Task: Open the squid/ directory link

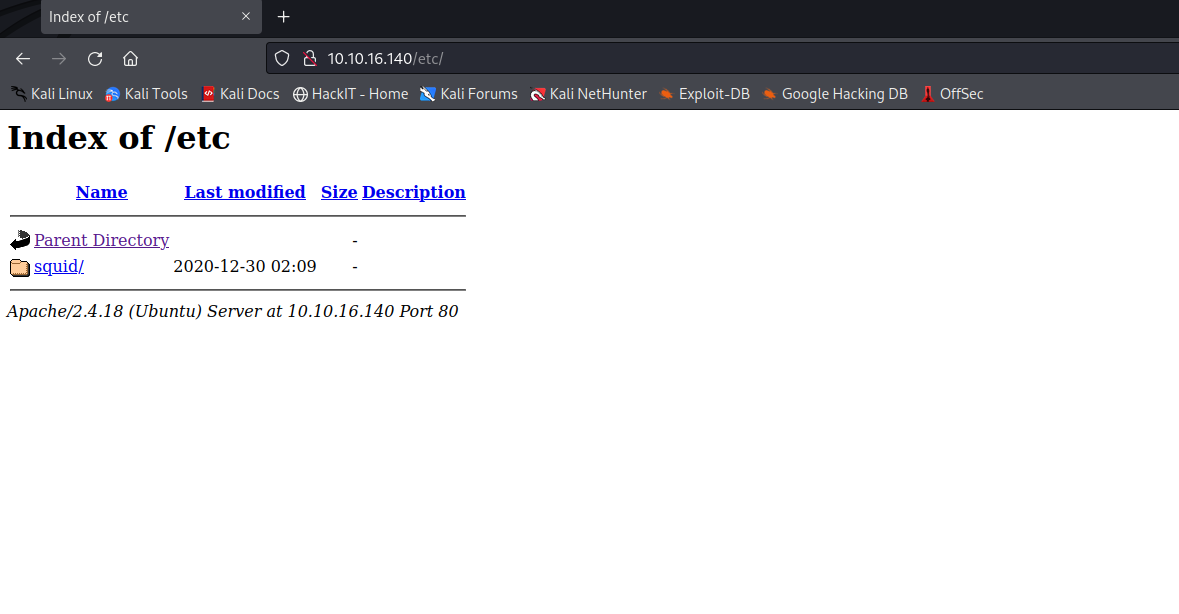Action: point(59,267)
